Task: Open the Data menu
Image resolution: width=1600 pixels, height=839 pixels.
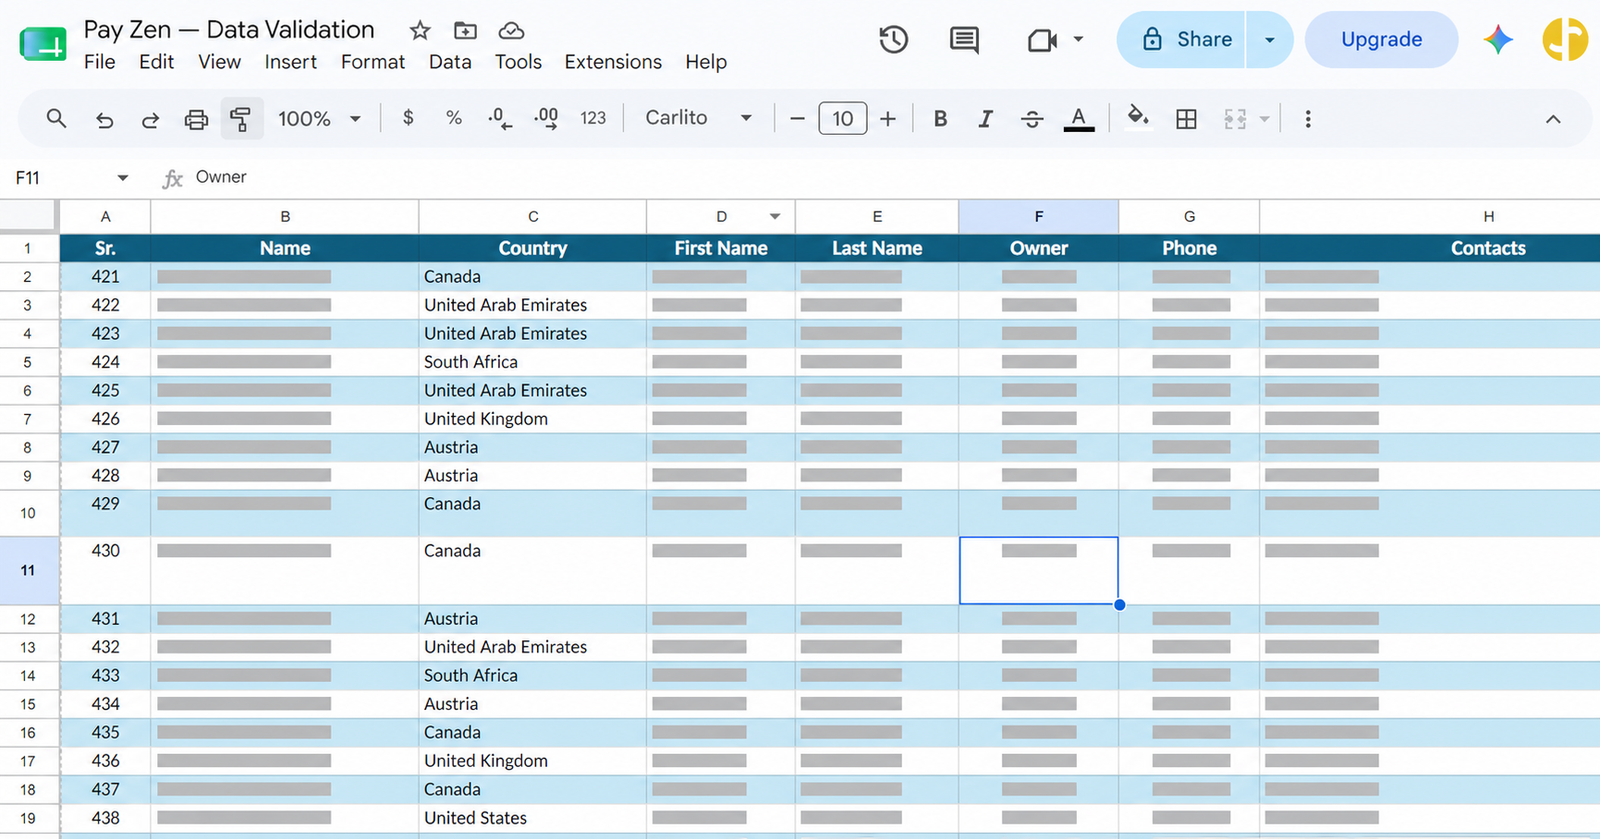Action: [450, 62]
